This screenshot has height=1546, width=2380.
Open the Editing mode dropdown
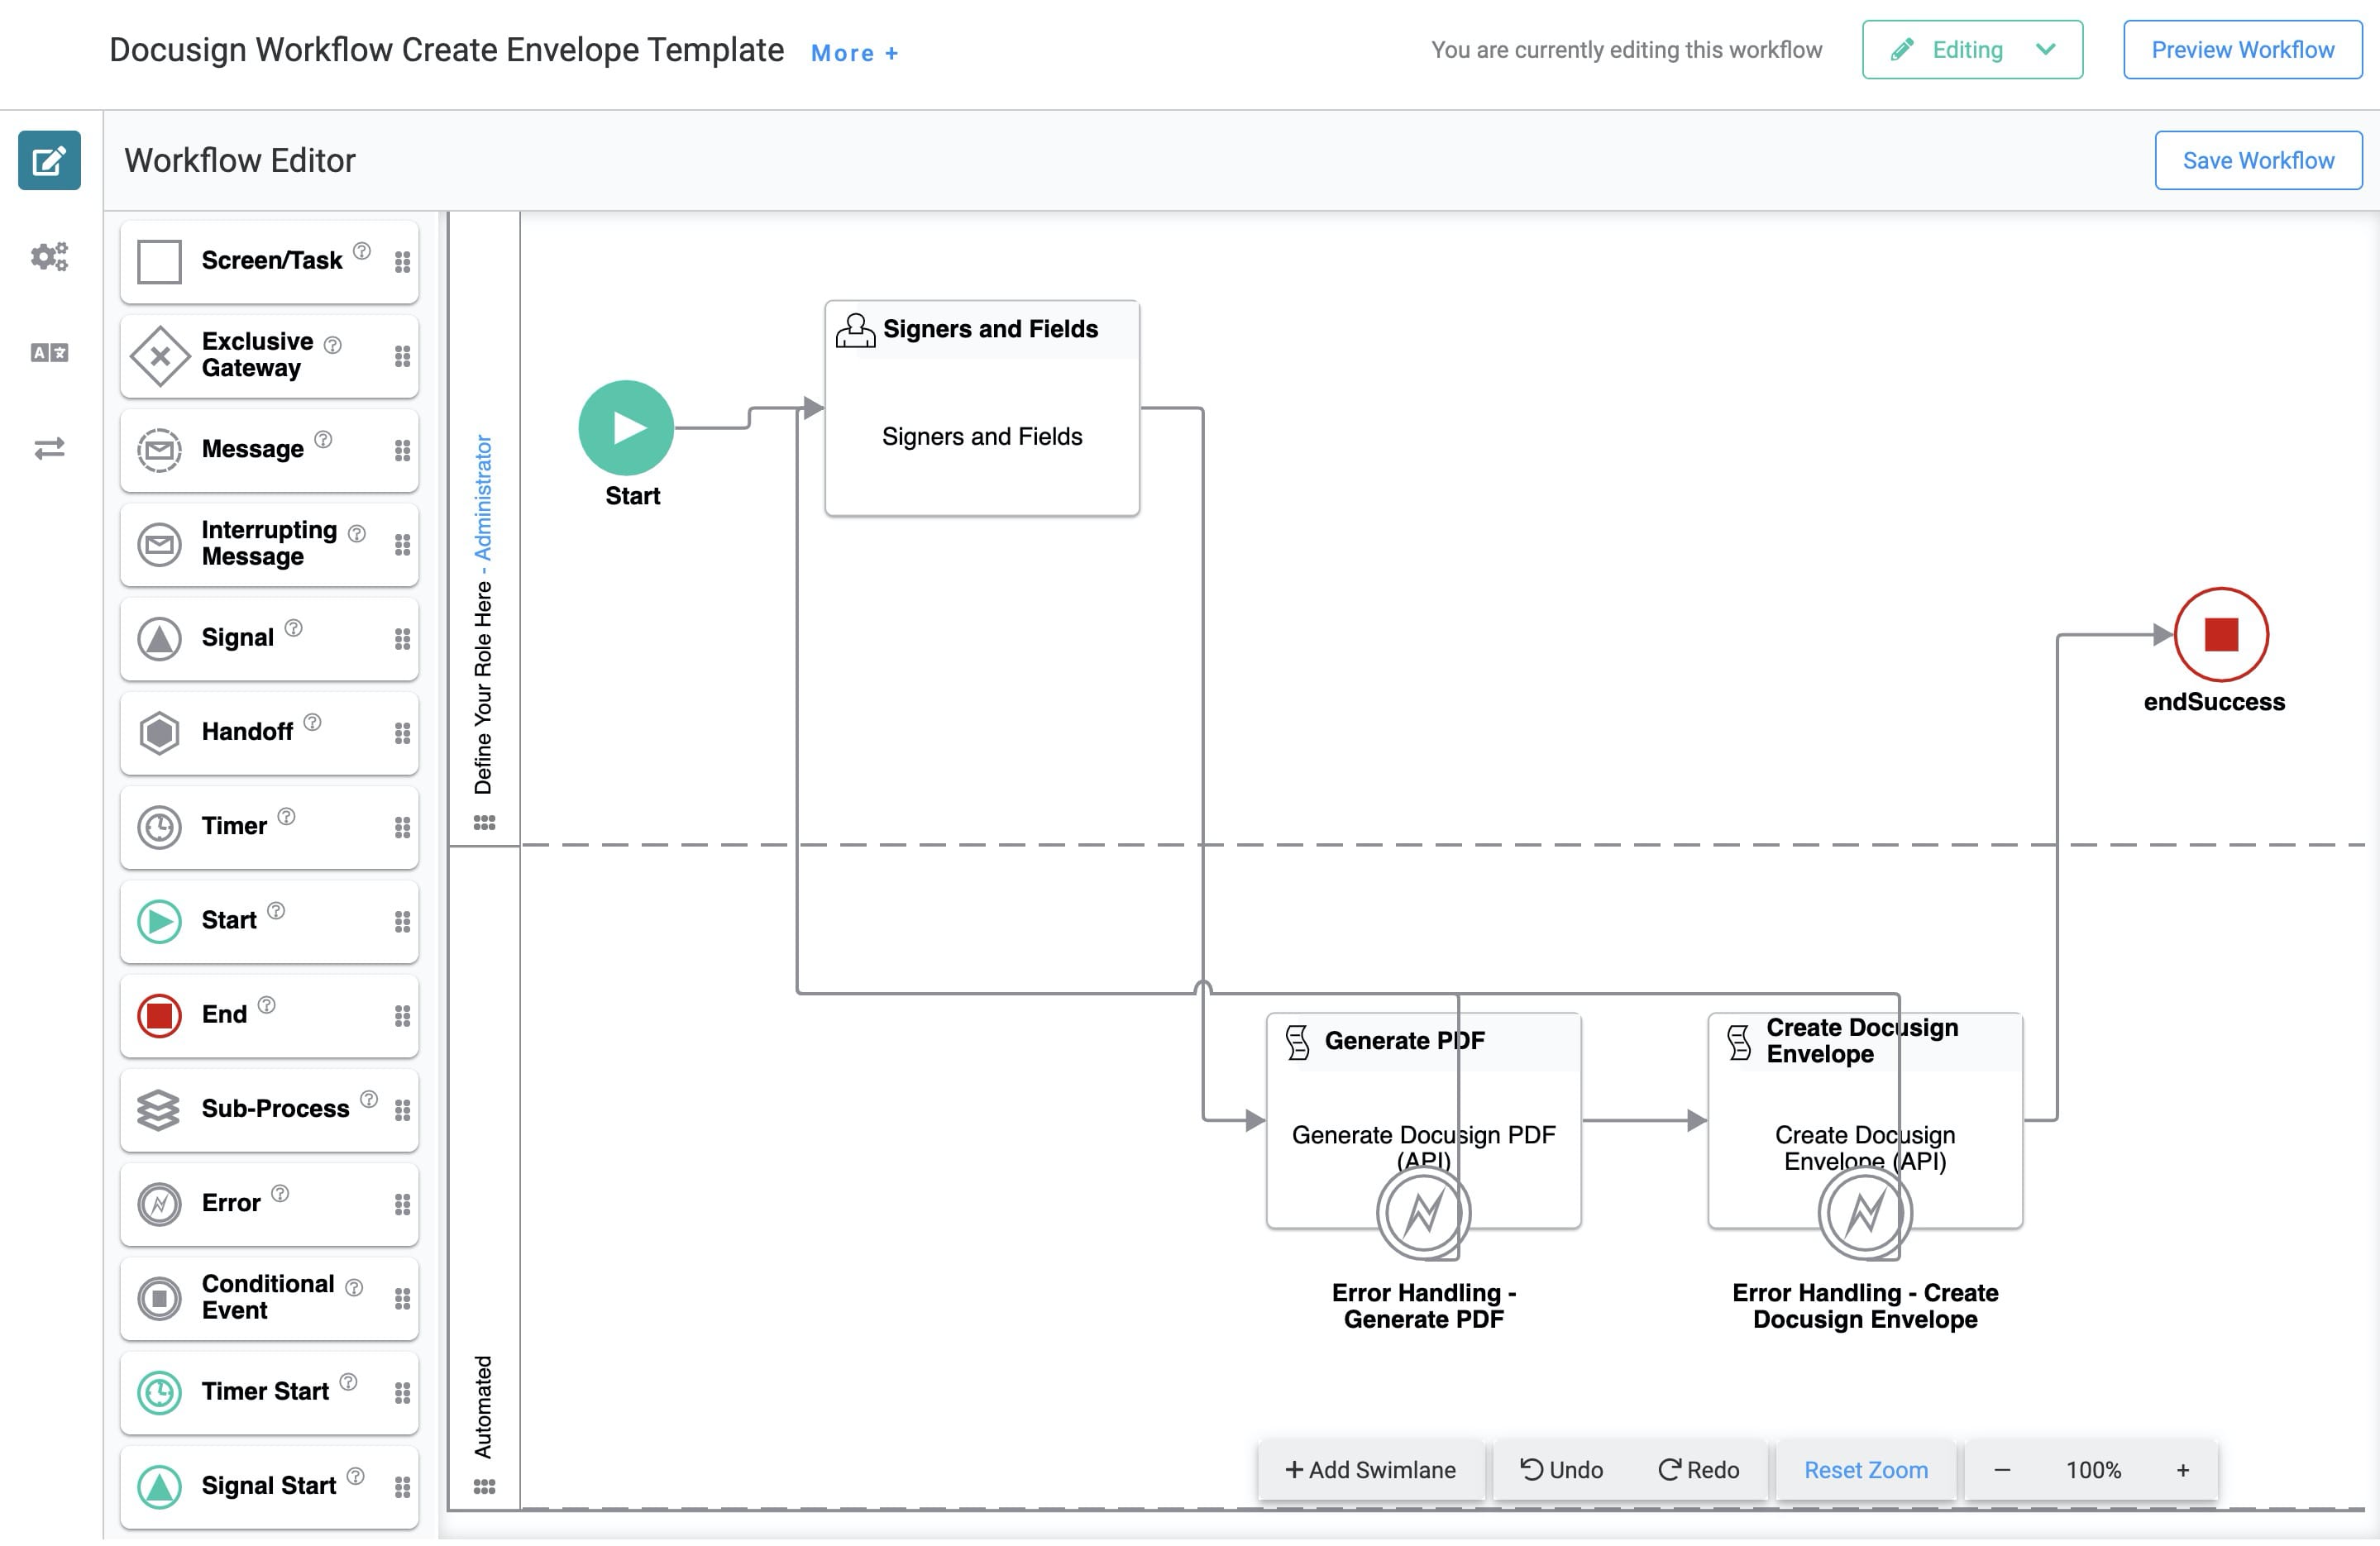(x=1972, y=49)
